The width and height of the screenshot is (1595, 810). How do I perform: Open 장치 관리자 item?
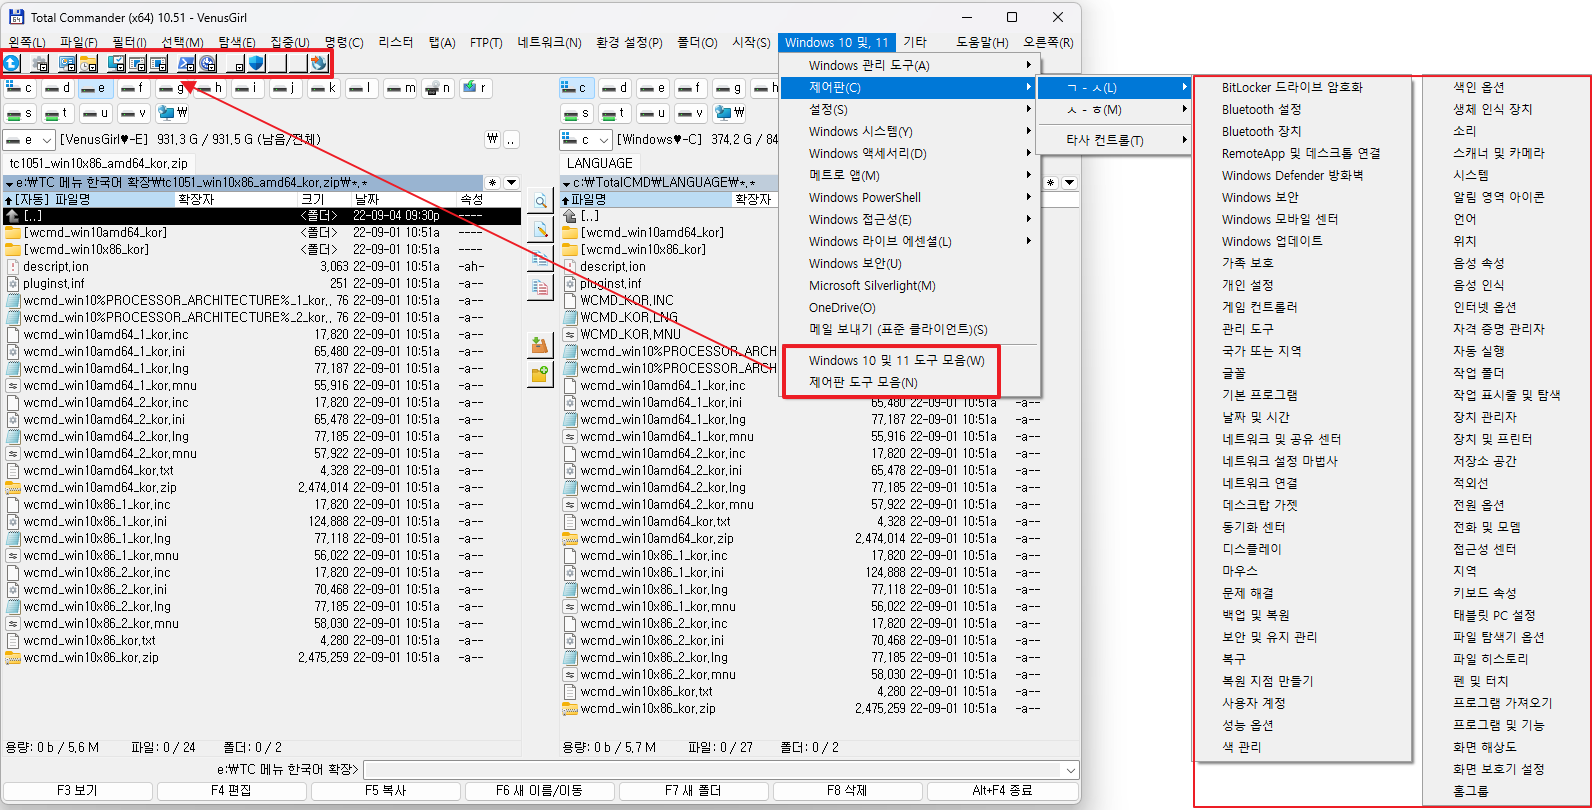click(x=1485, y=417)
